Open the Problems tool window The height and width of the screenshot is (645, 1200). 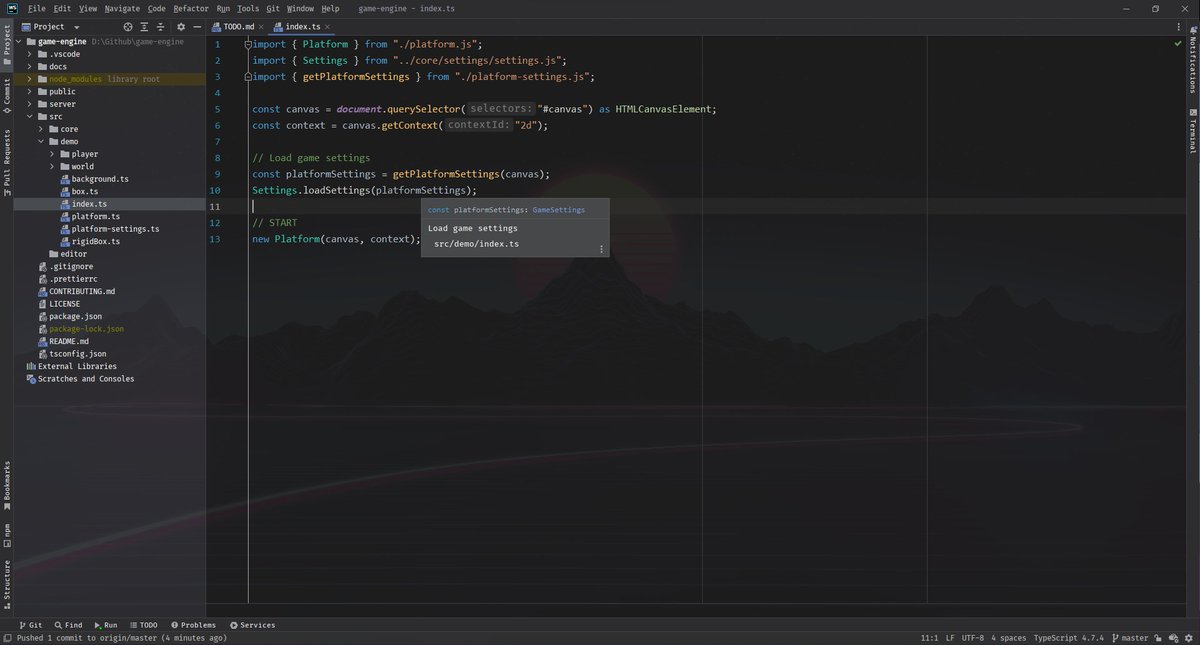194,625
